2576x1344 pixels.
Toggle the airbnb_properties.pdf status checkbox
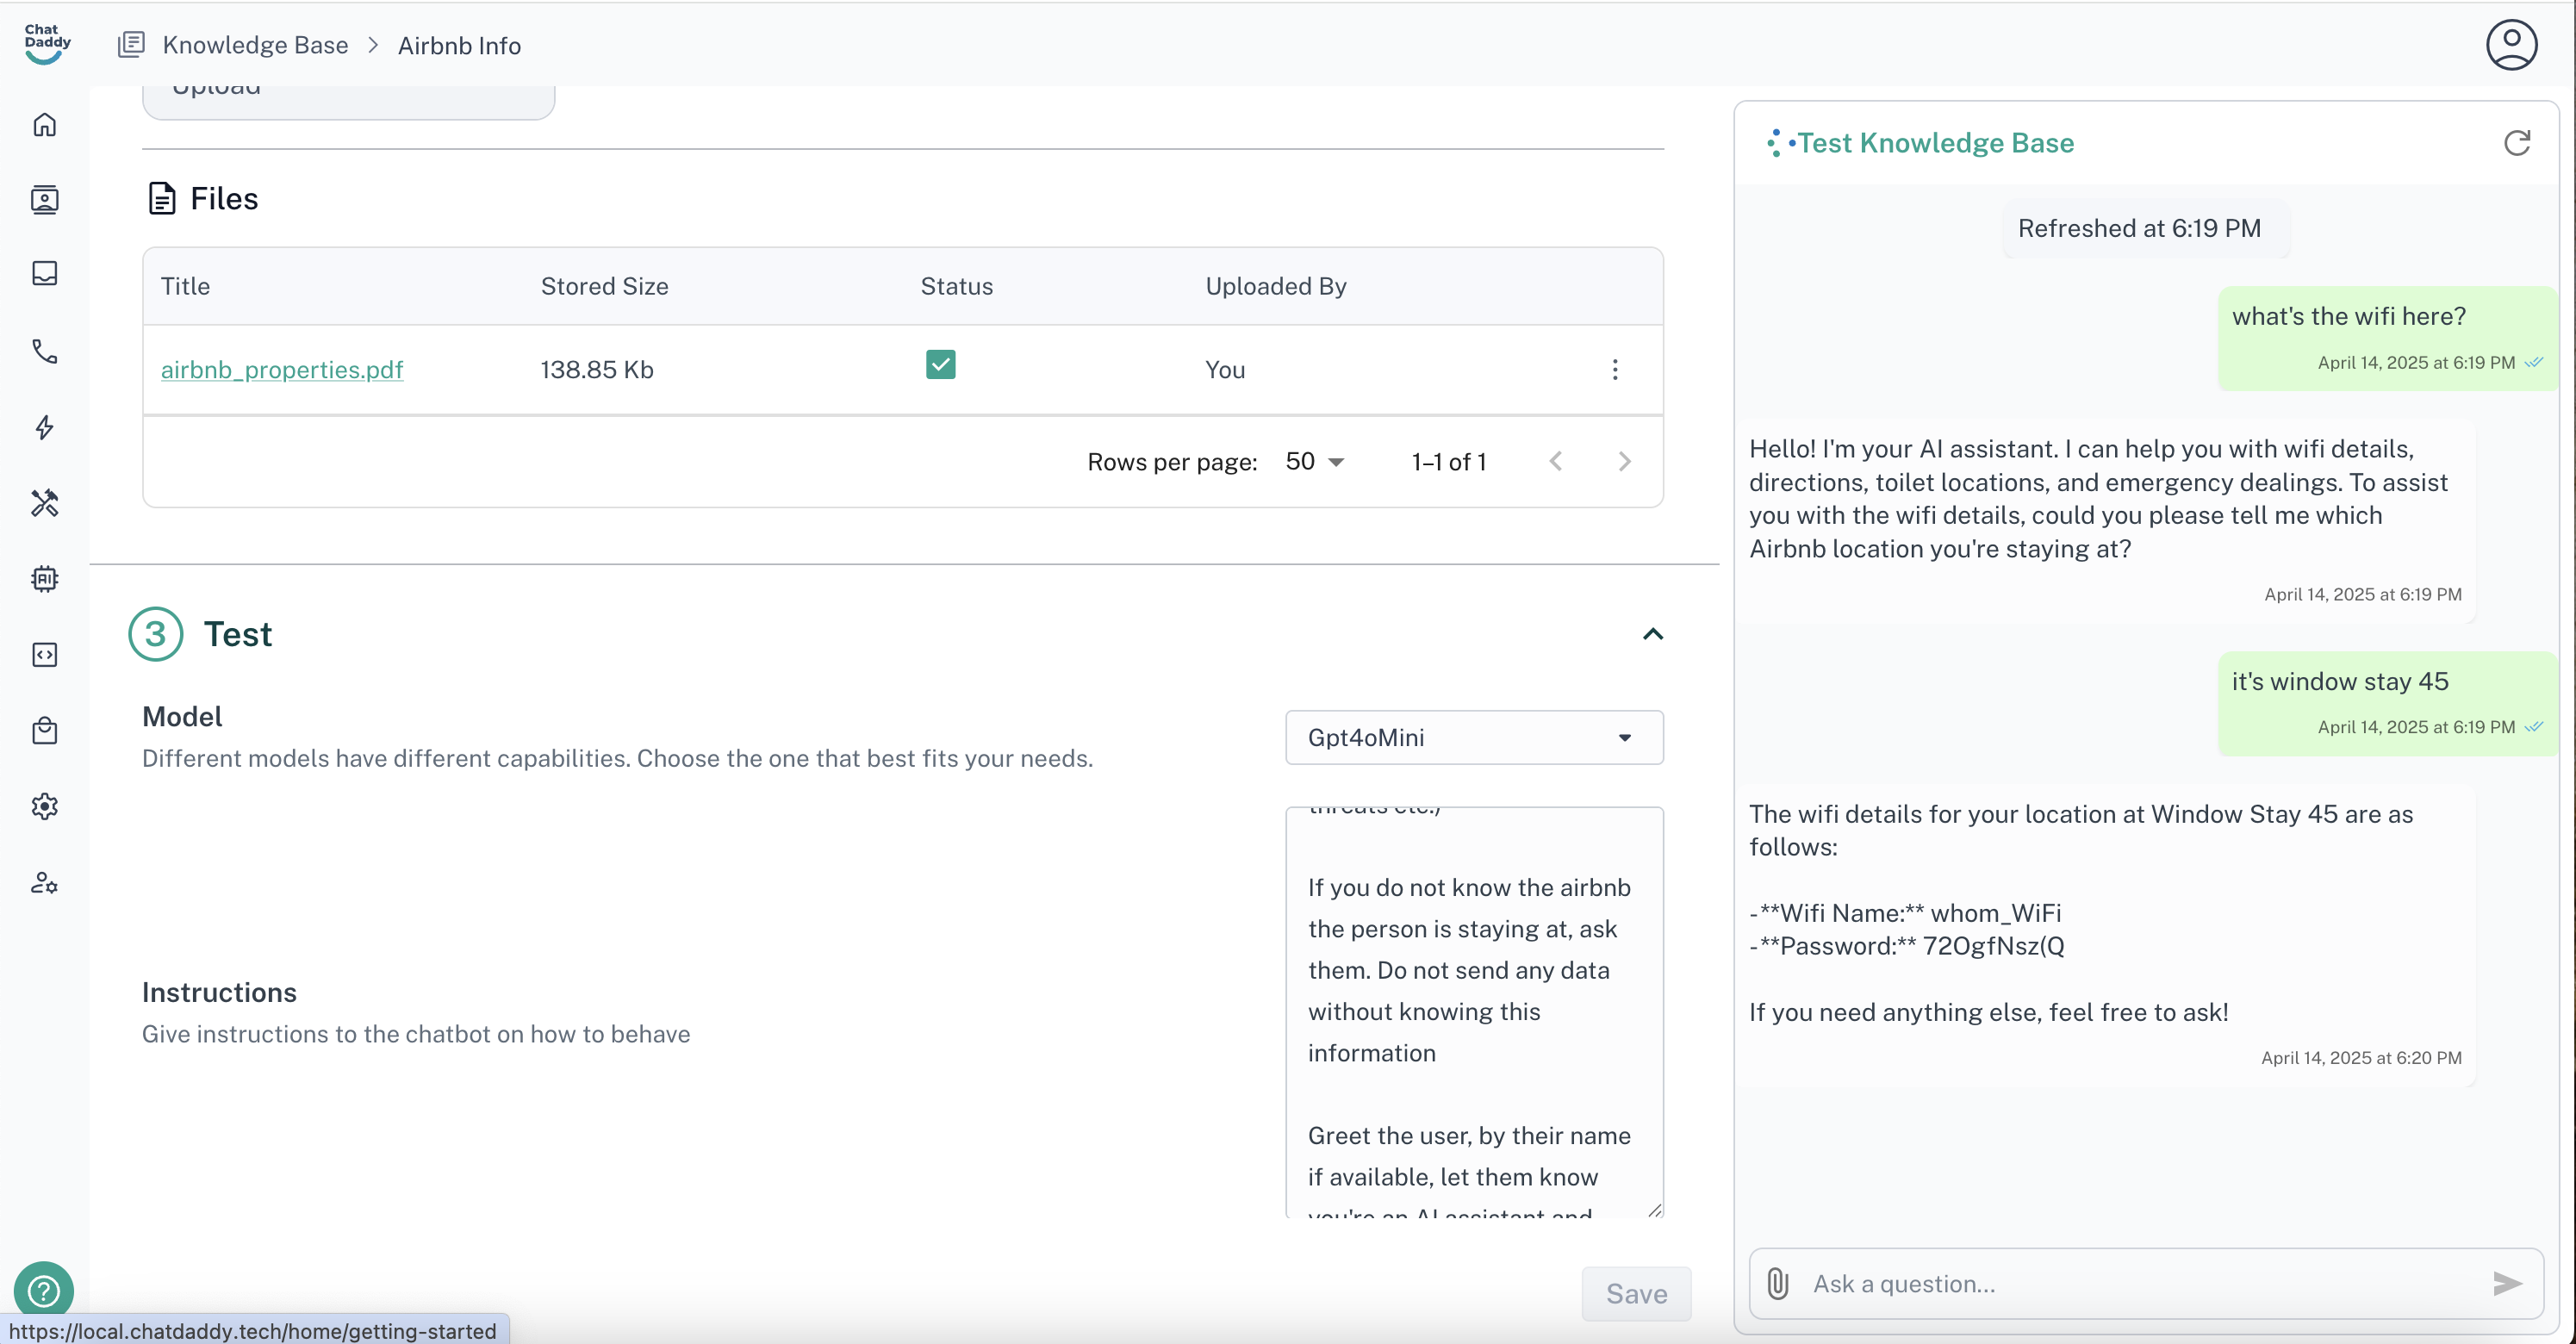[940, 365]
